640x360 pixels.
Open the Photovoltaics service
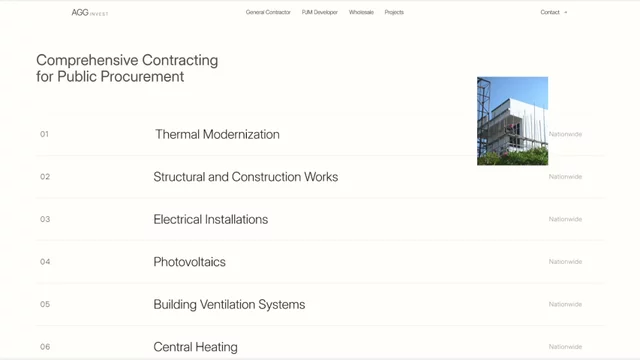coord(189,262)
